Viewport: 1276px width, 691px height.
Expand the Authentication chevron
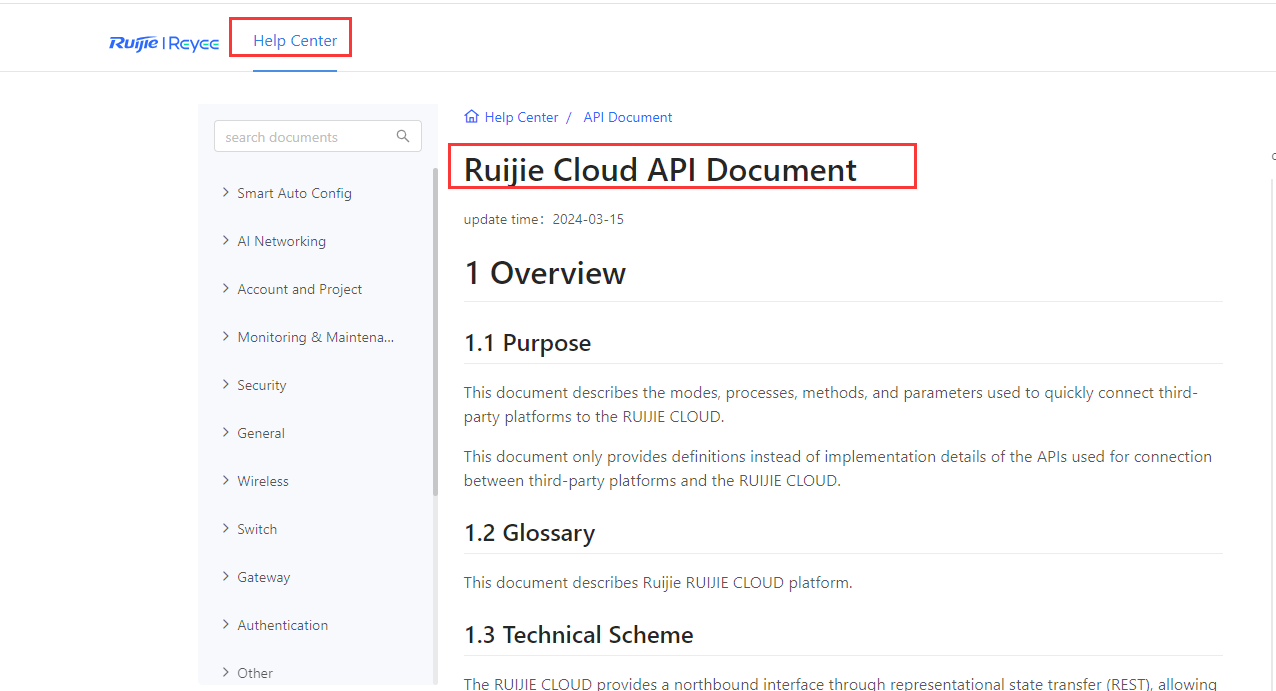[226, 625]
